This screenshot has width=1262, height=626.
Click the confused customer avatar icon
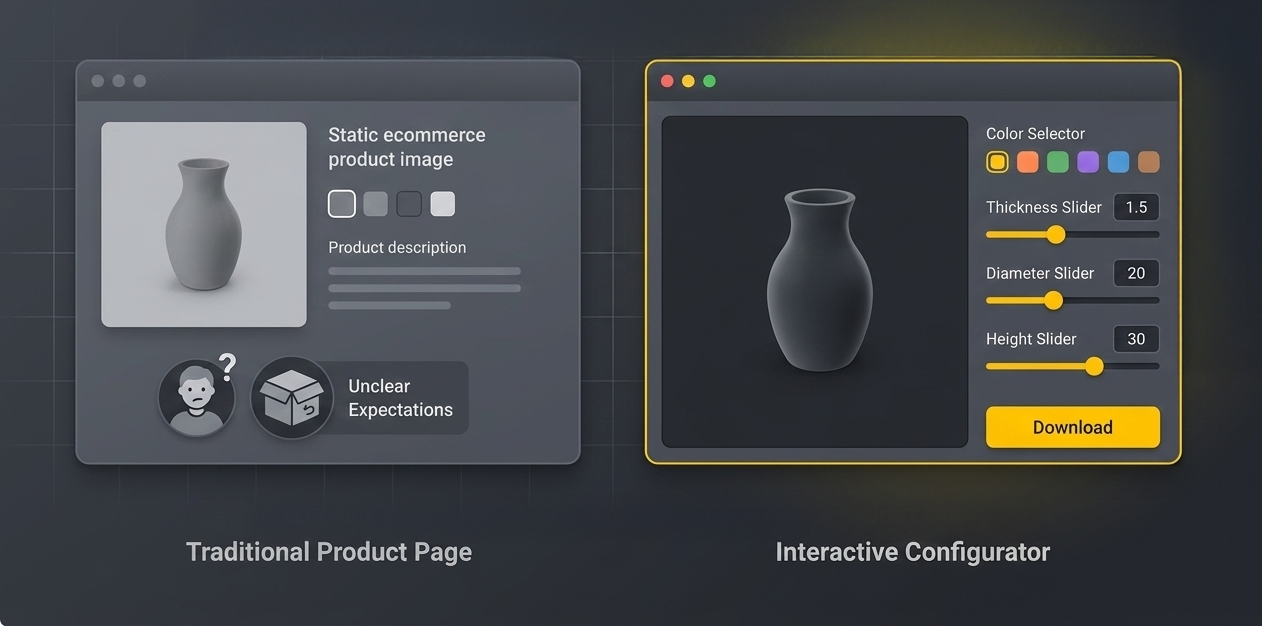click(197, 398)
